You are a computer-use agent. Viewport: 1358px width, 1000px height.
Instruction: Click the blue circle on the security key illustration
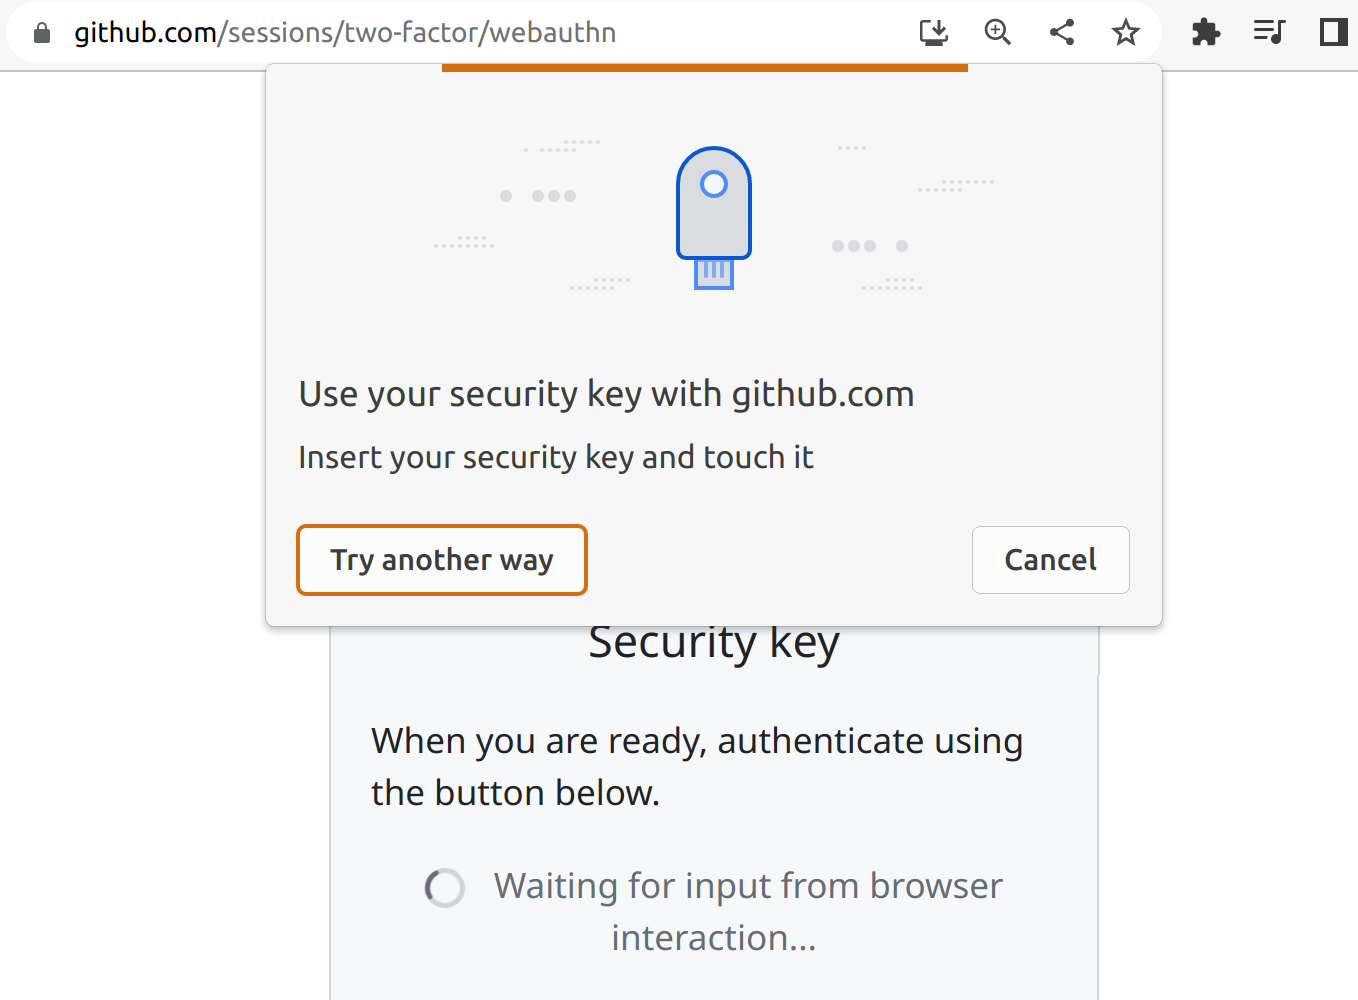[x=714, y=184]
